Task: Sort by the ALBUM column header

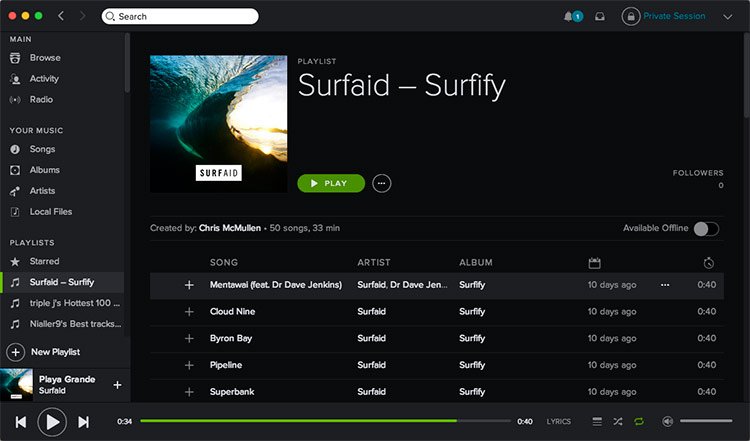Action: 475,263
